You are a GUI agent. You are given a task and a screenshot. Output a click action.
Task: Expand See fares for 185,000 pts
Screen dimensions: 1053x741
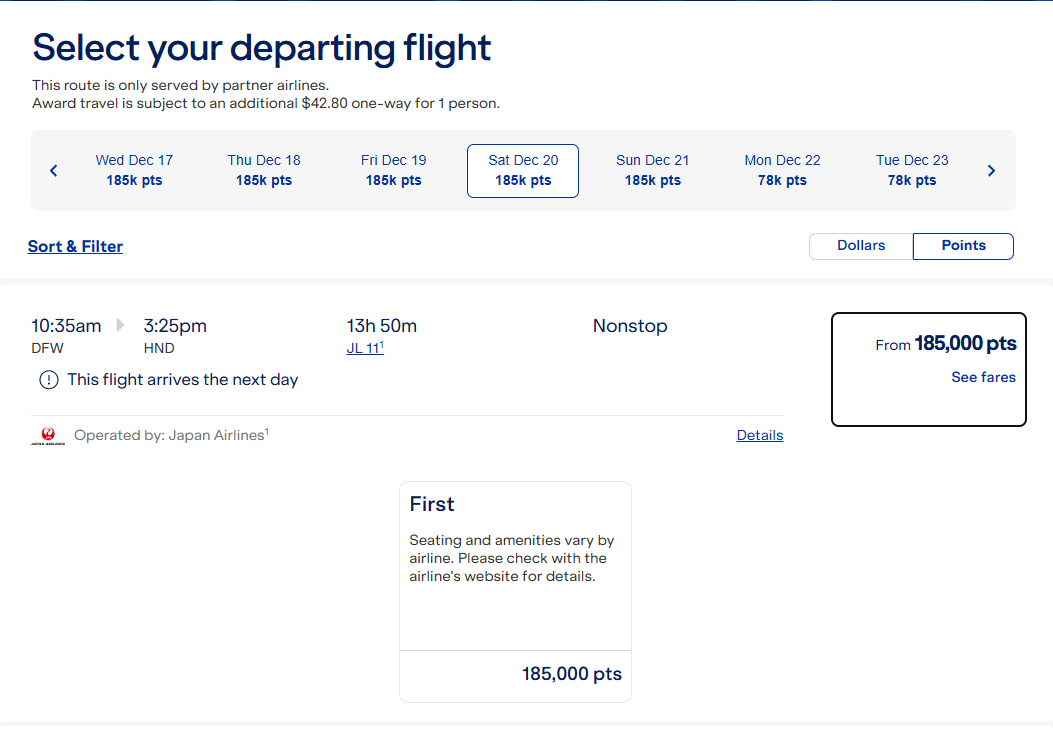point(983,377)
